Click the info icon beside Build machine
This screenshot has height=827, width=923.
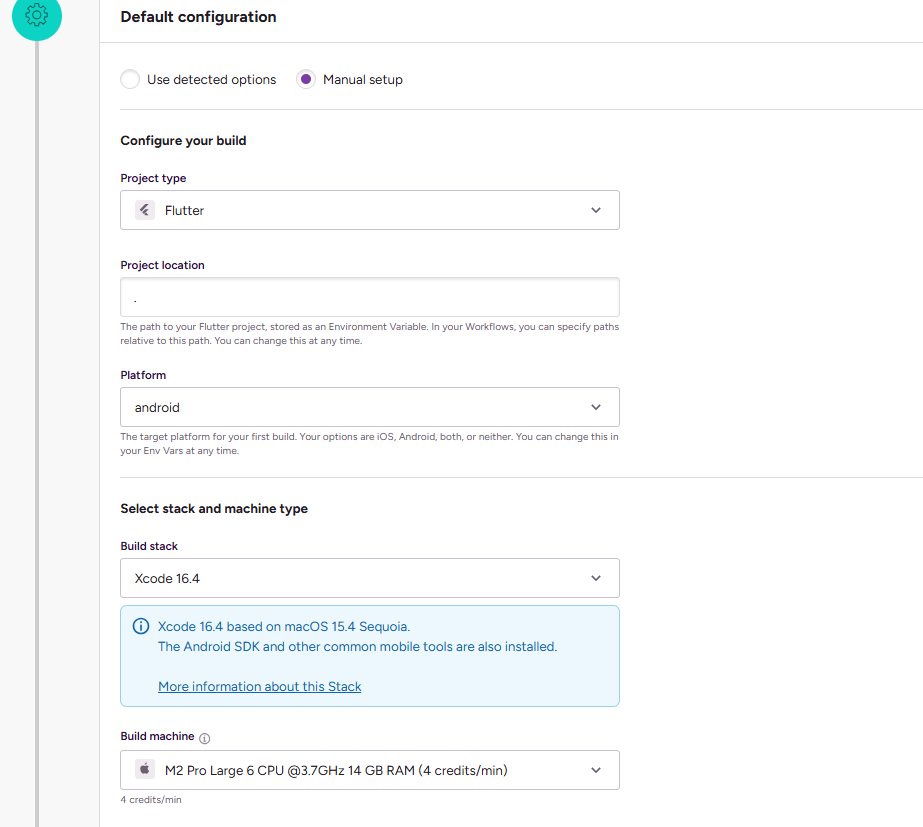pos(205,738)
